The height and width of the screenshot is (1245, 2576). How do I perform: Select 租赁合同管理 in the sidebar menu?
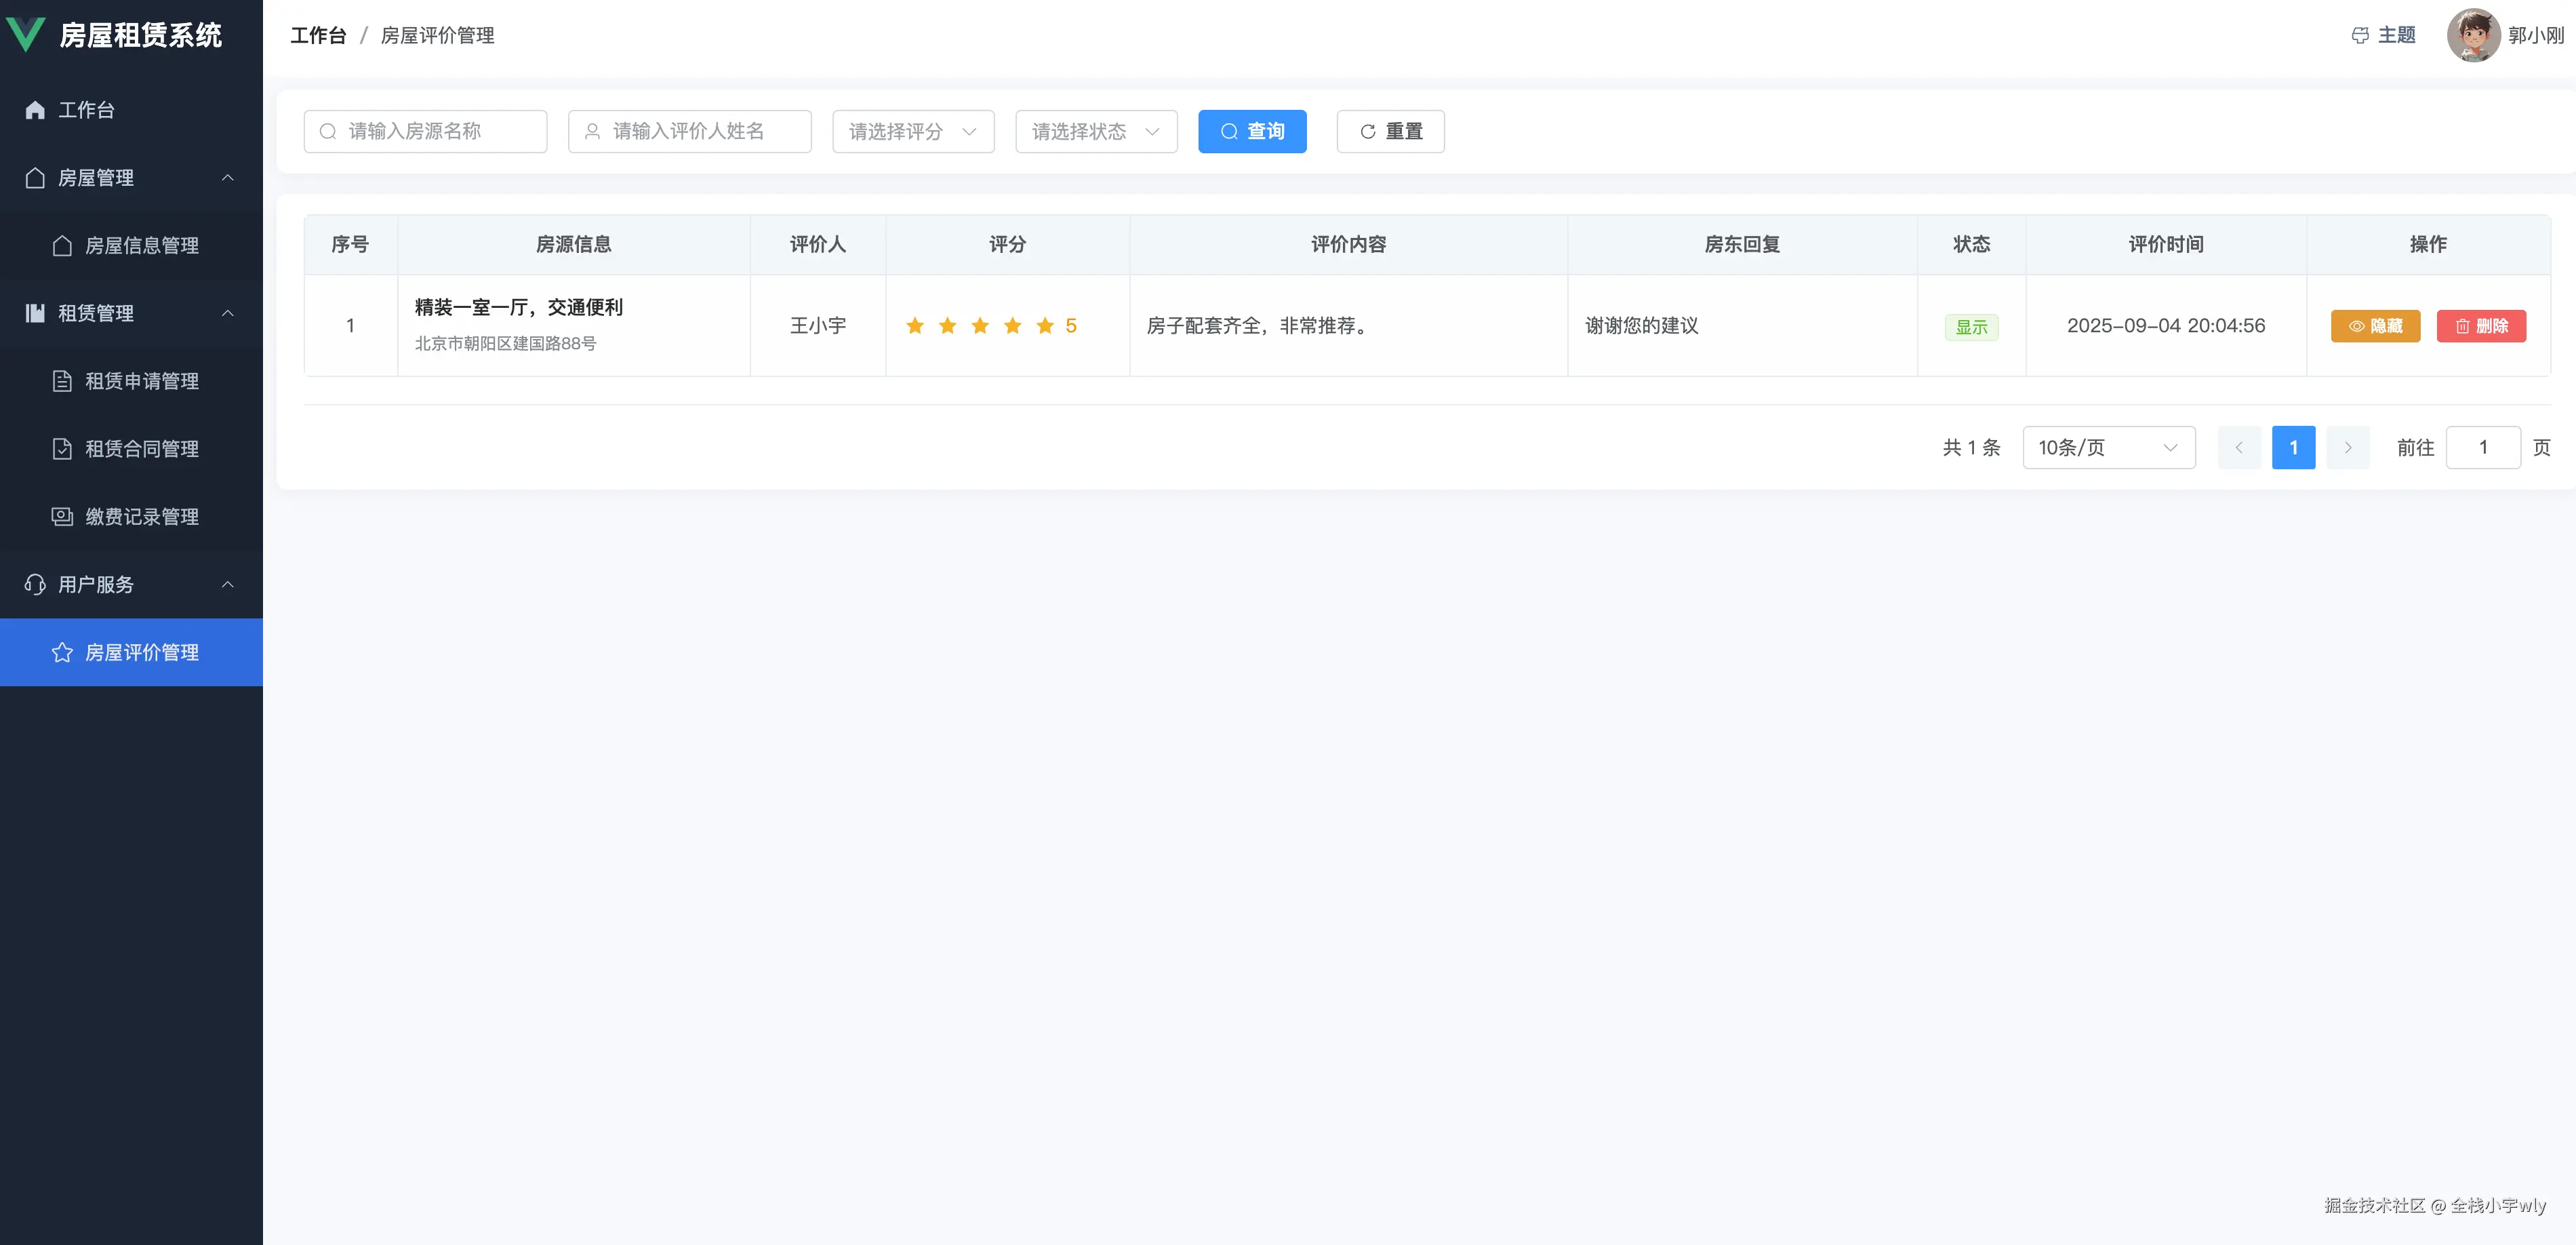(x=140, y=449)
